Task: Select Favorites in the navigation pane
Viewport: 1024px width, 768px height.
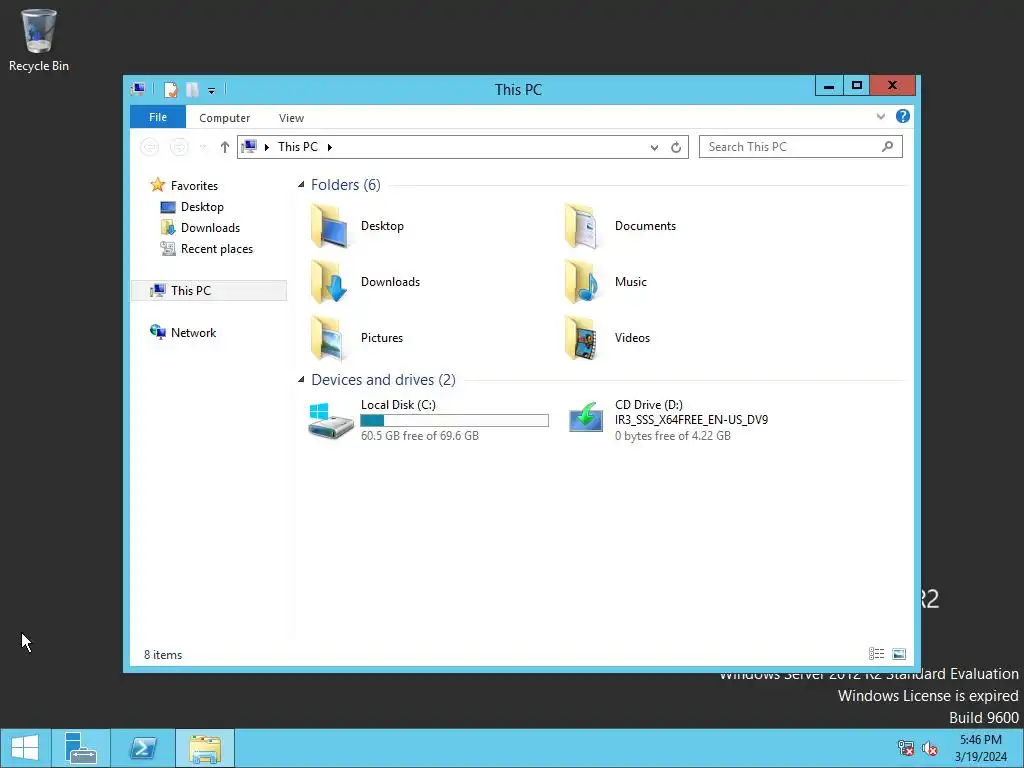Action: 194,185
